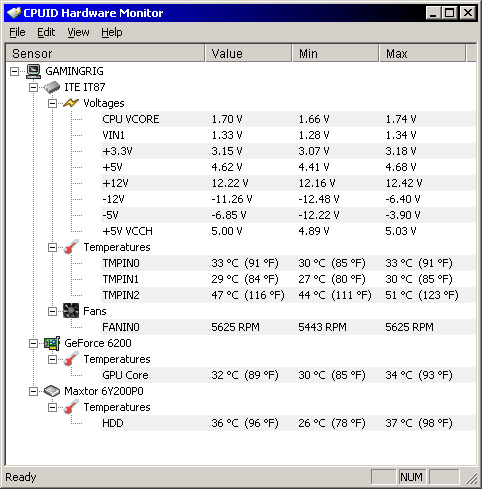Image resolution: width=482 pixels, height=489 pixels.
Task: Click the GAMINGRIG computer icon
Action: [33, 71]
